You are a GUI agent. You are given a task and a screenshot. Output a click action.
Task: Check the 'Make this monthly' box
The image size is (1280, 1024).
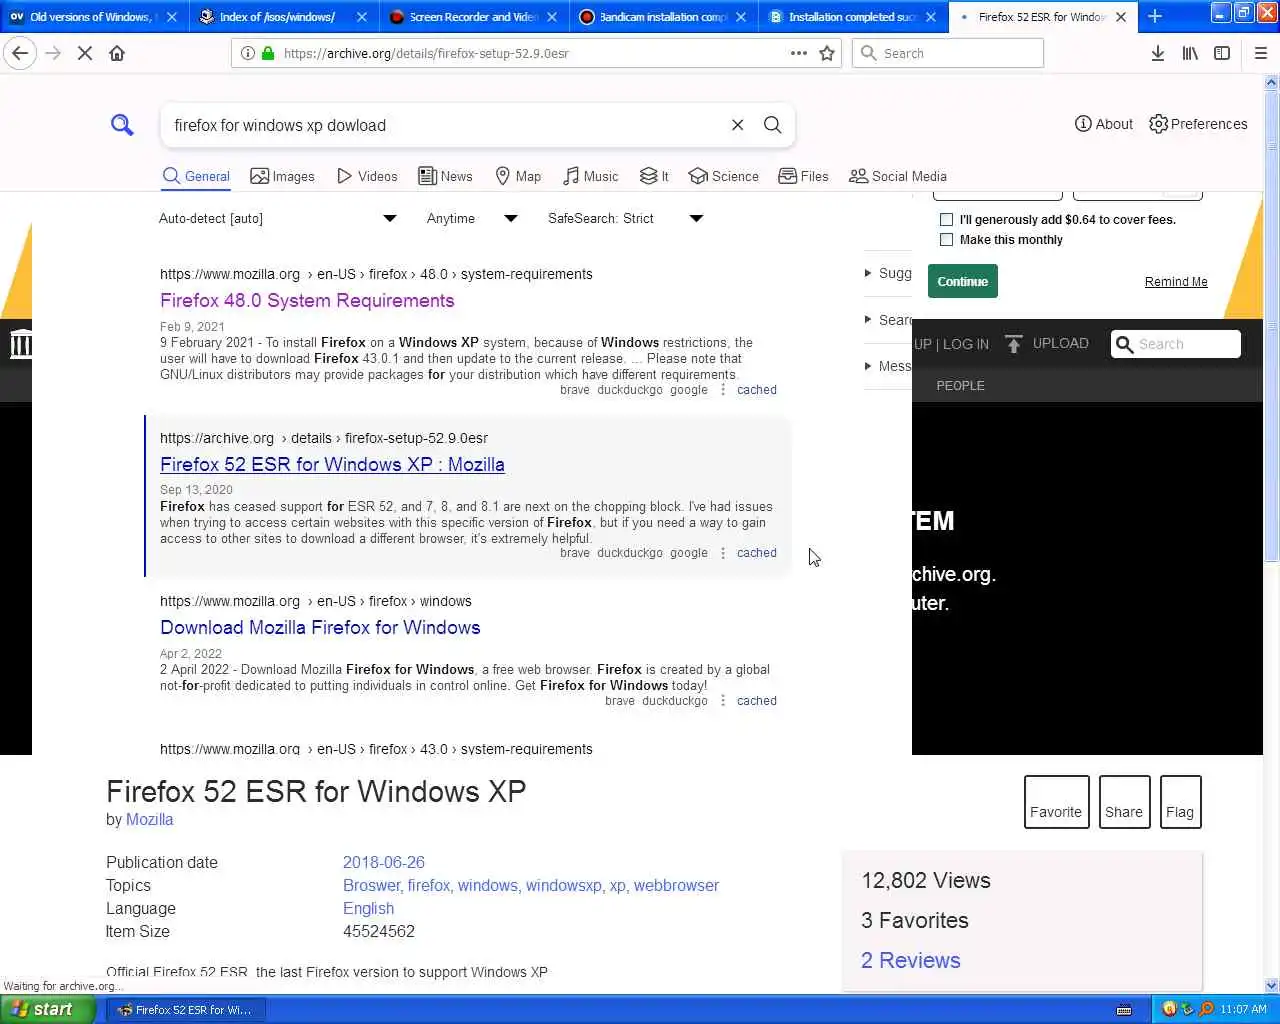(946, 239)
